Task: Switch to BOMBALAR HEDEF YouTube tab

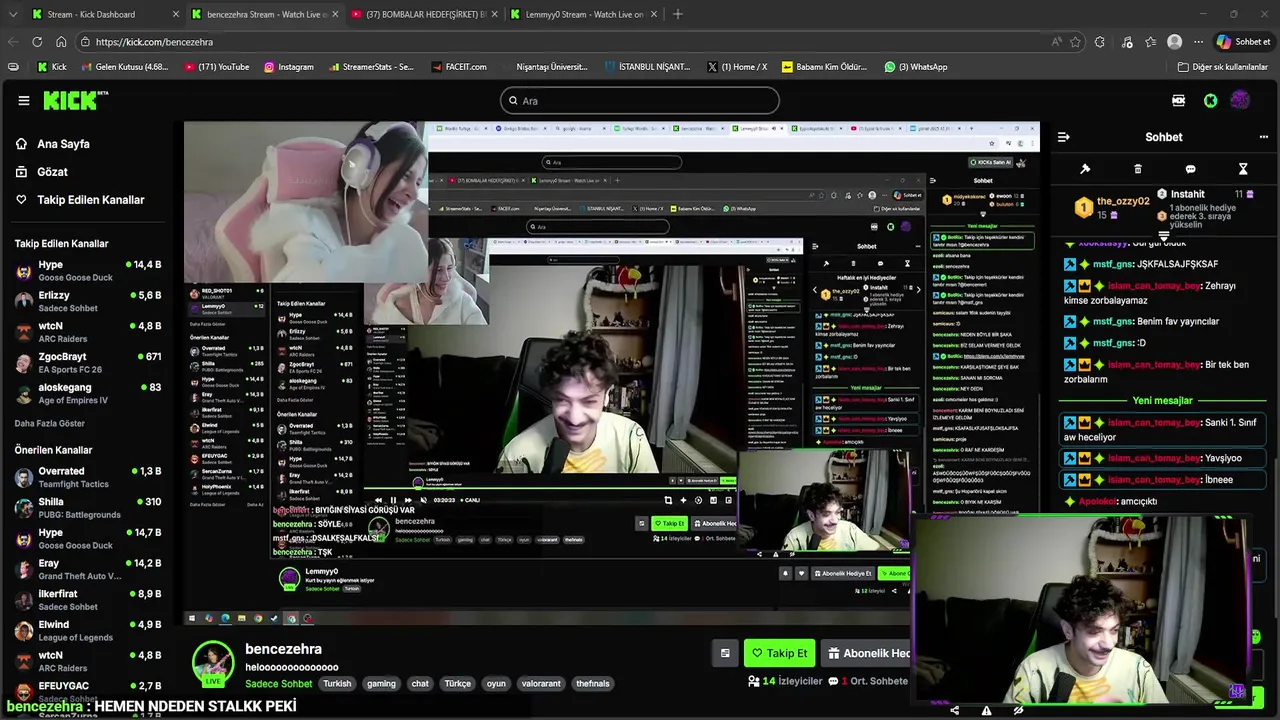Action: [425, 14]
